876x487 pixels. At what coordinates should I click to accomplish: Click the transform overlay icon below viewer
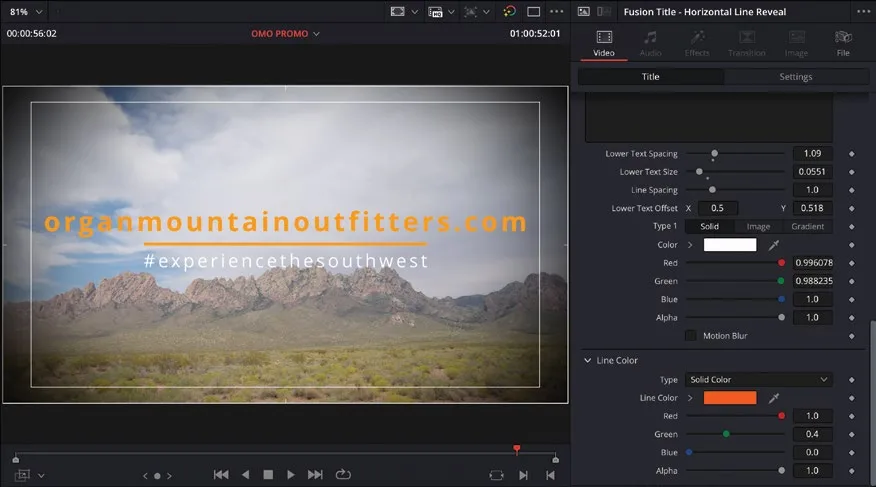click(x=22, y=475)
